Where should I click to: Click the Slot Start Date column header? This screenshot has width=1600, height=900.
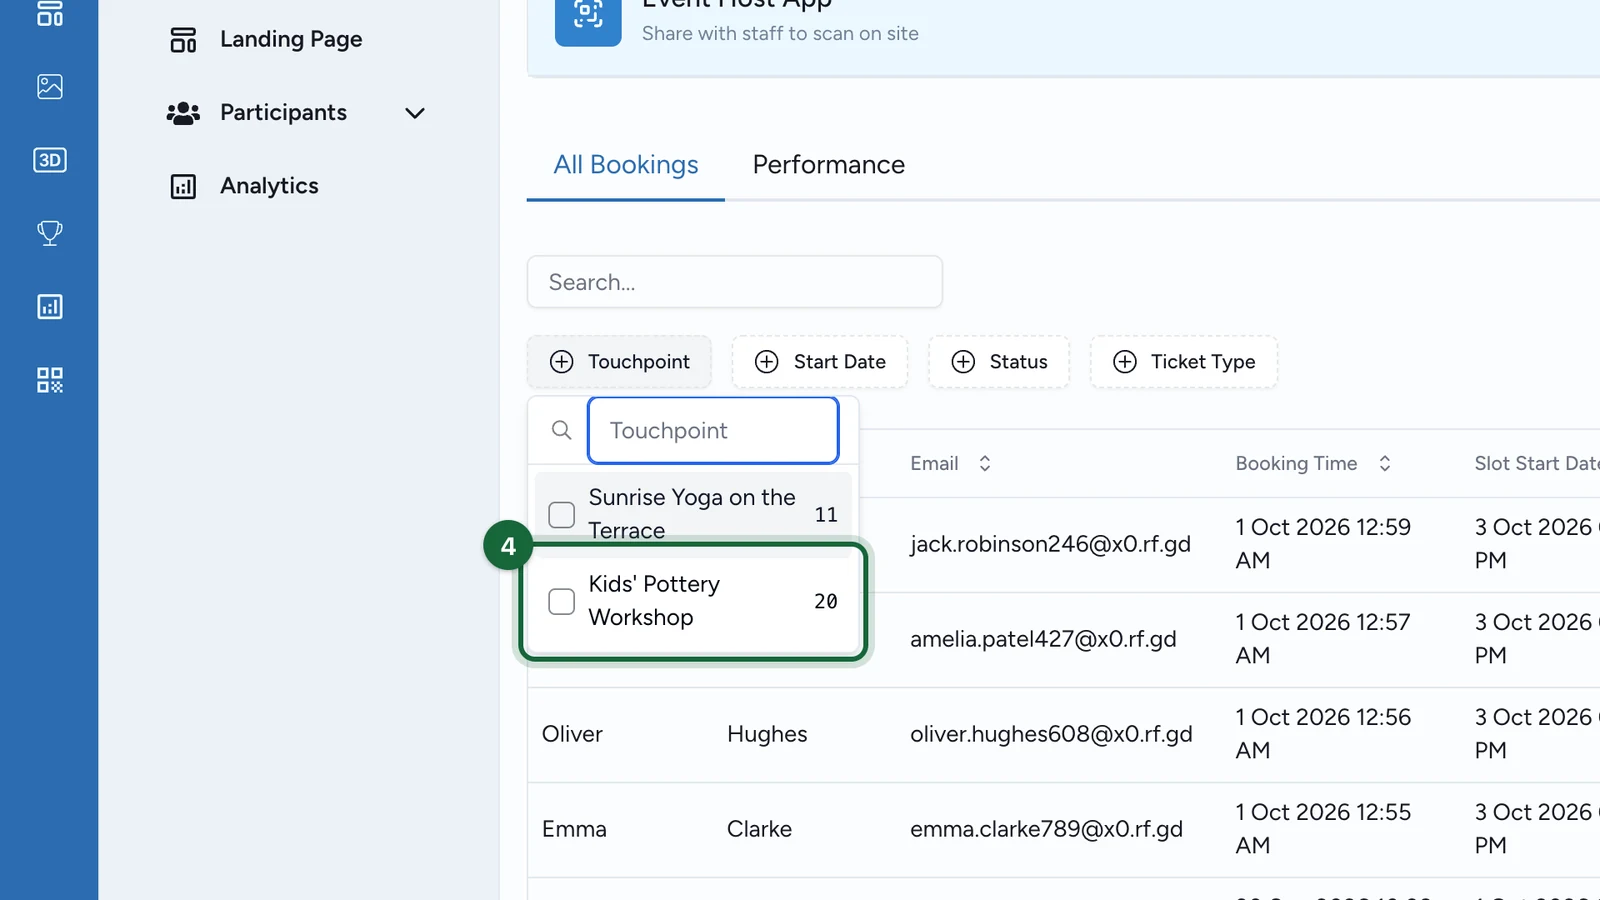pyautogui.click(x=1536, y=463)
